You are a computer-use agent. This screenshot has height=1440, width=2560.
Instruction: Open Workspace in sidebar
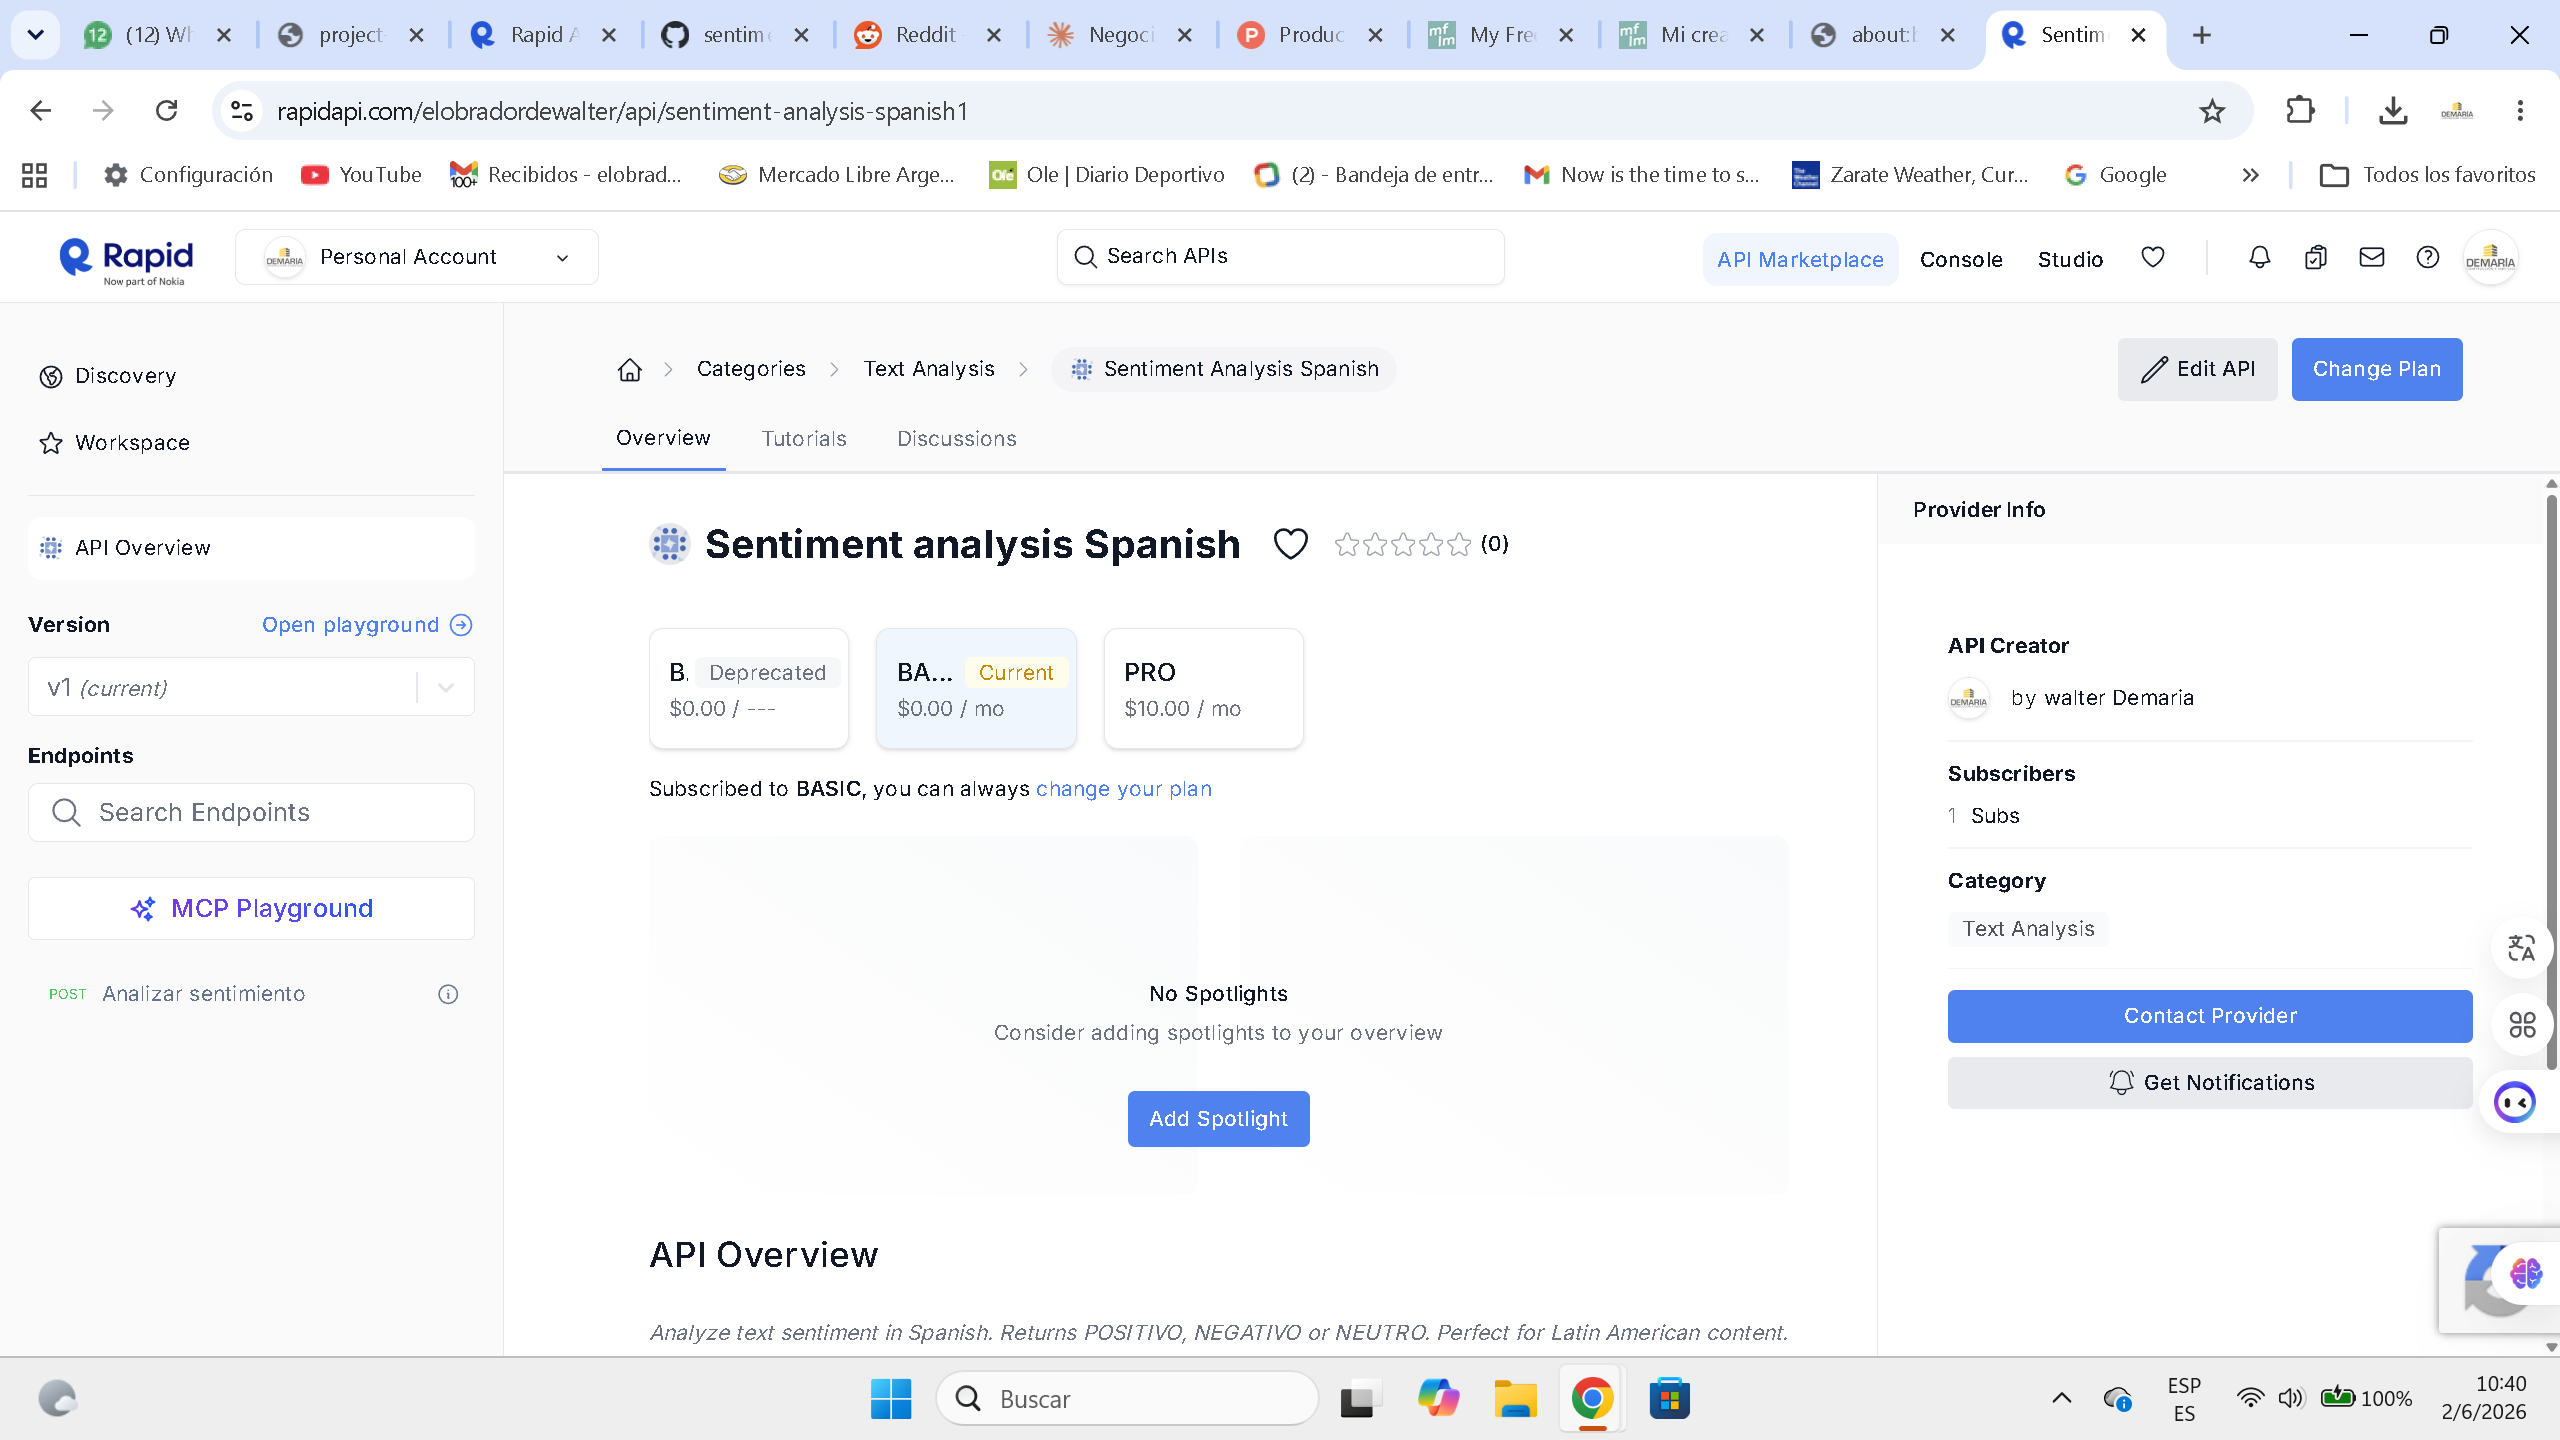pos(132,443)
